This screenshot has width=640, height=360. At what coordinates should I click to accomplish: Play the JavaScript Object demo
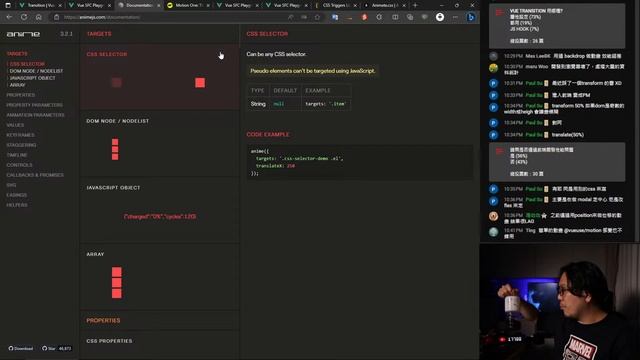[x=160, y=210]
